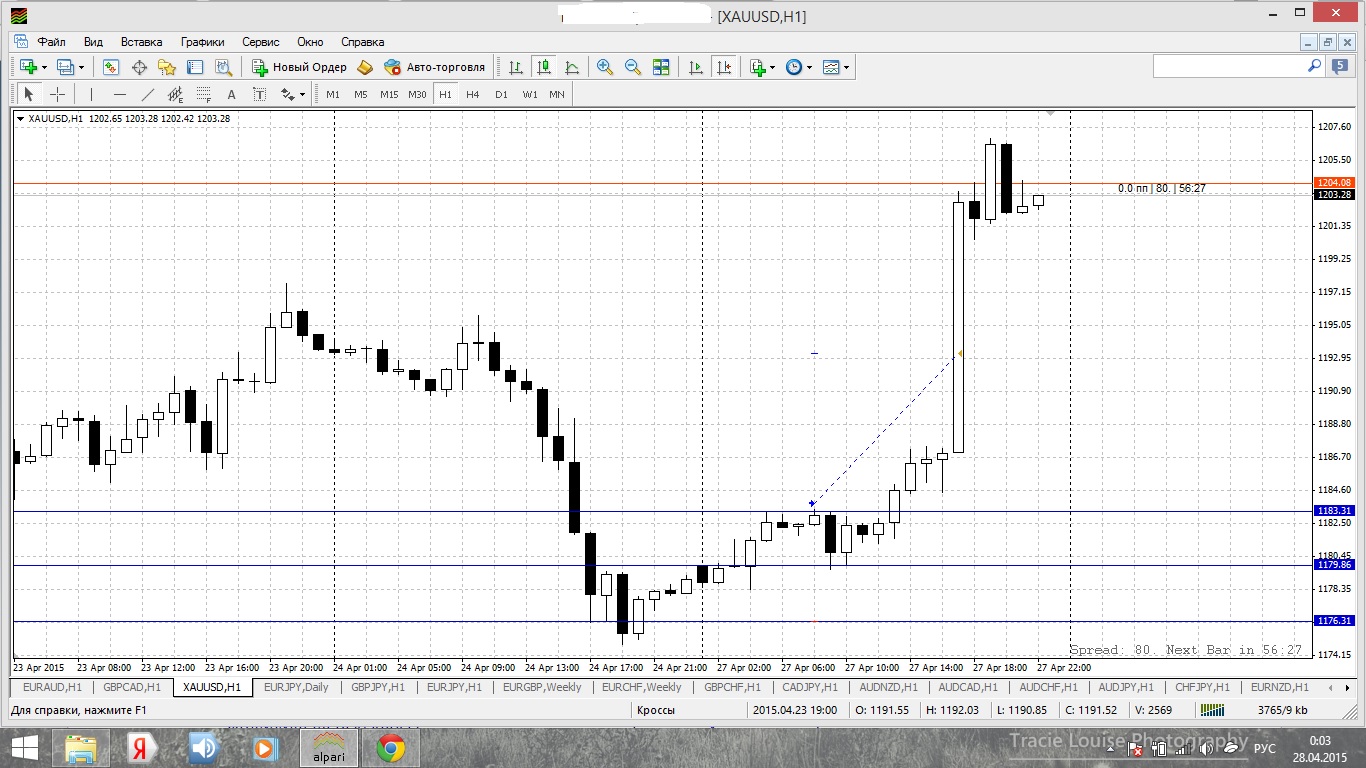1366x768 pixels.
Task: Select the equidistant channel tool
Action: 176,94
